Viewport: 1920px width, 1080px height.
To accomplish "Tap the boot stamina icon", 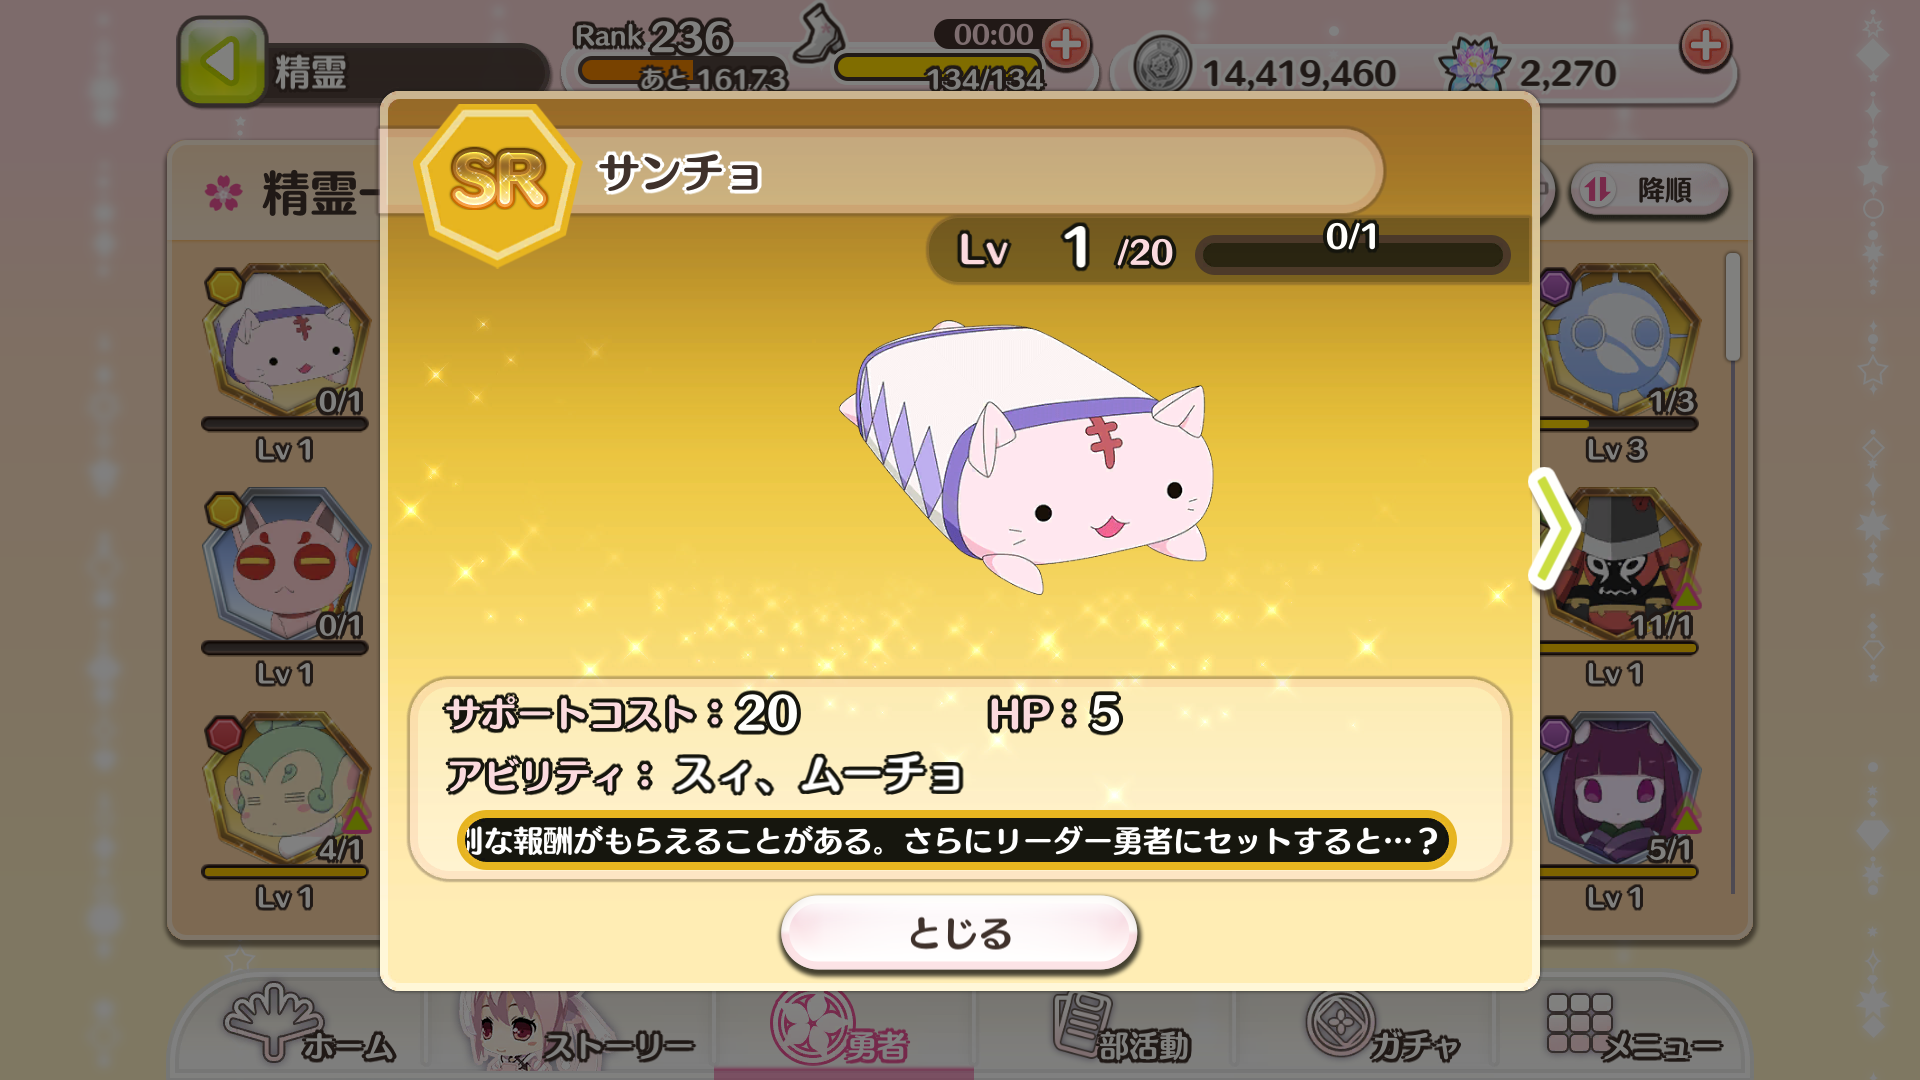I will click(x=820, y=32).
